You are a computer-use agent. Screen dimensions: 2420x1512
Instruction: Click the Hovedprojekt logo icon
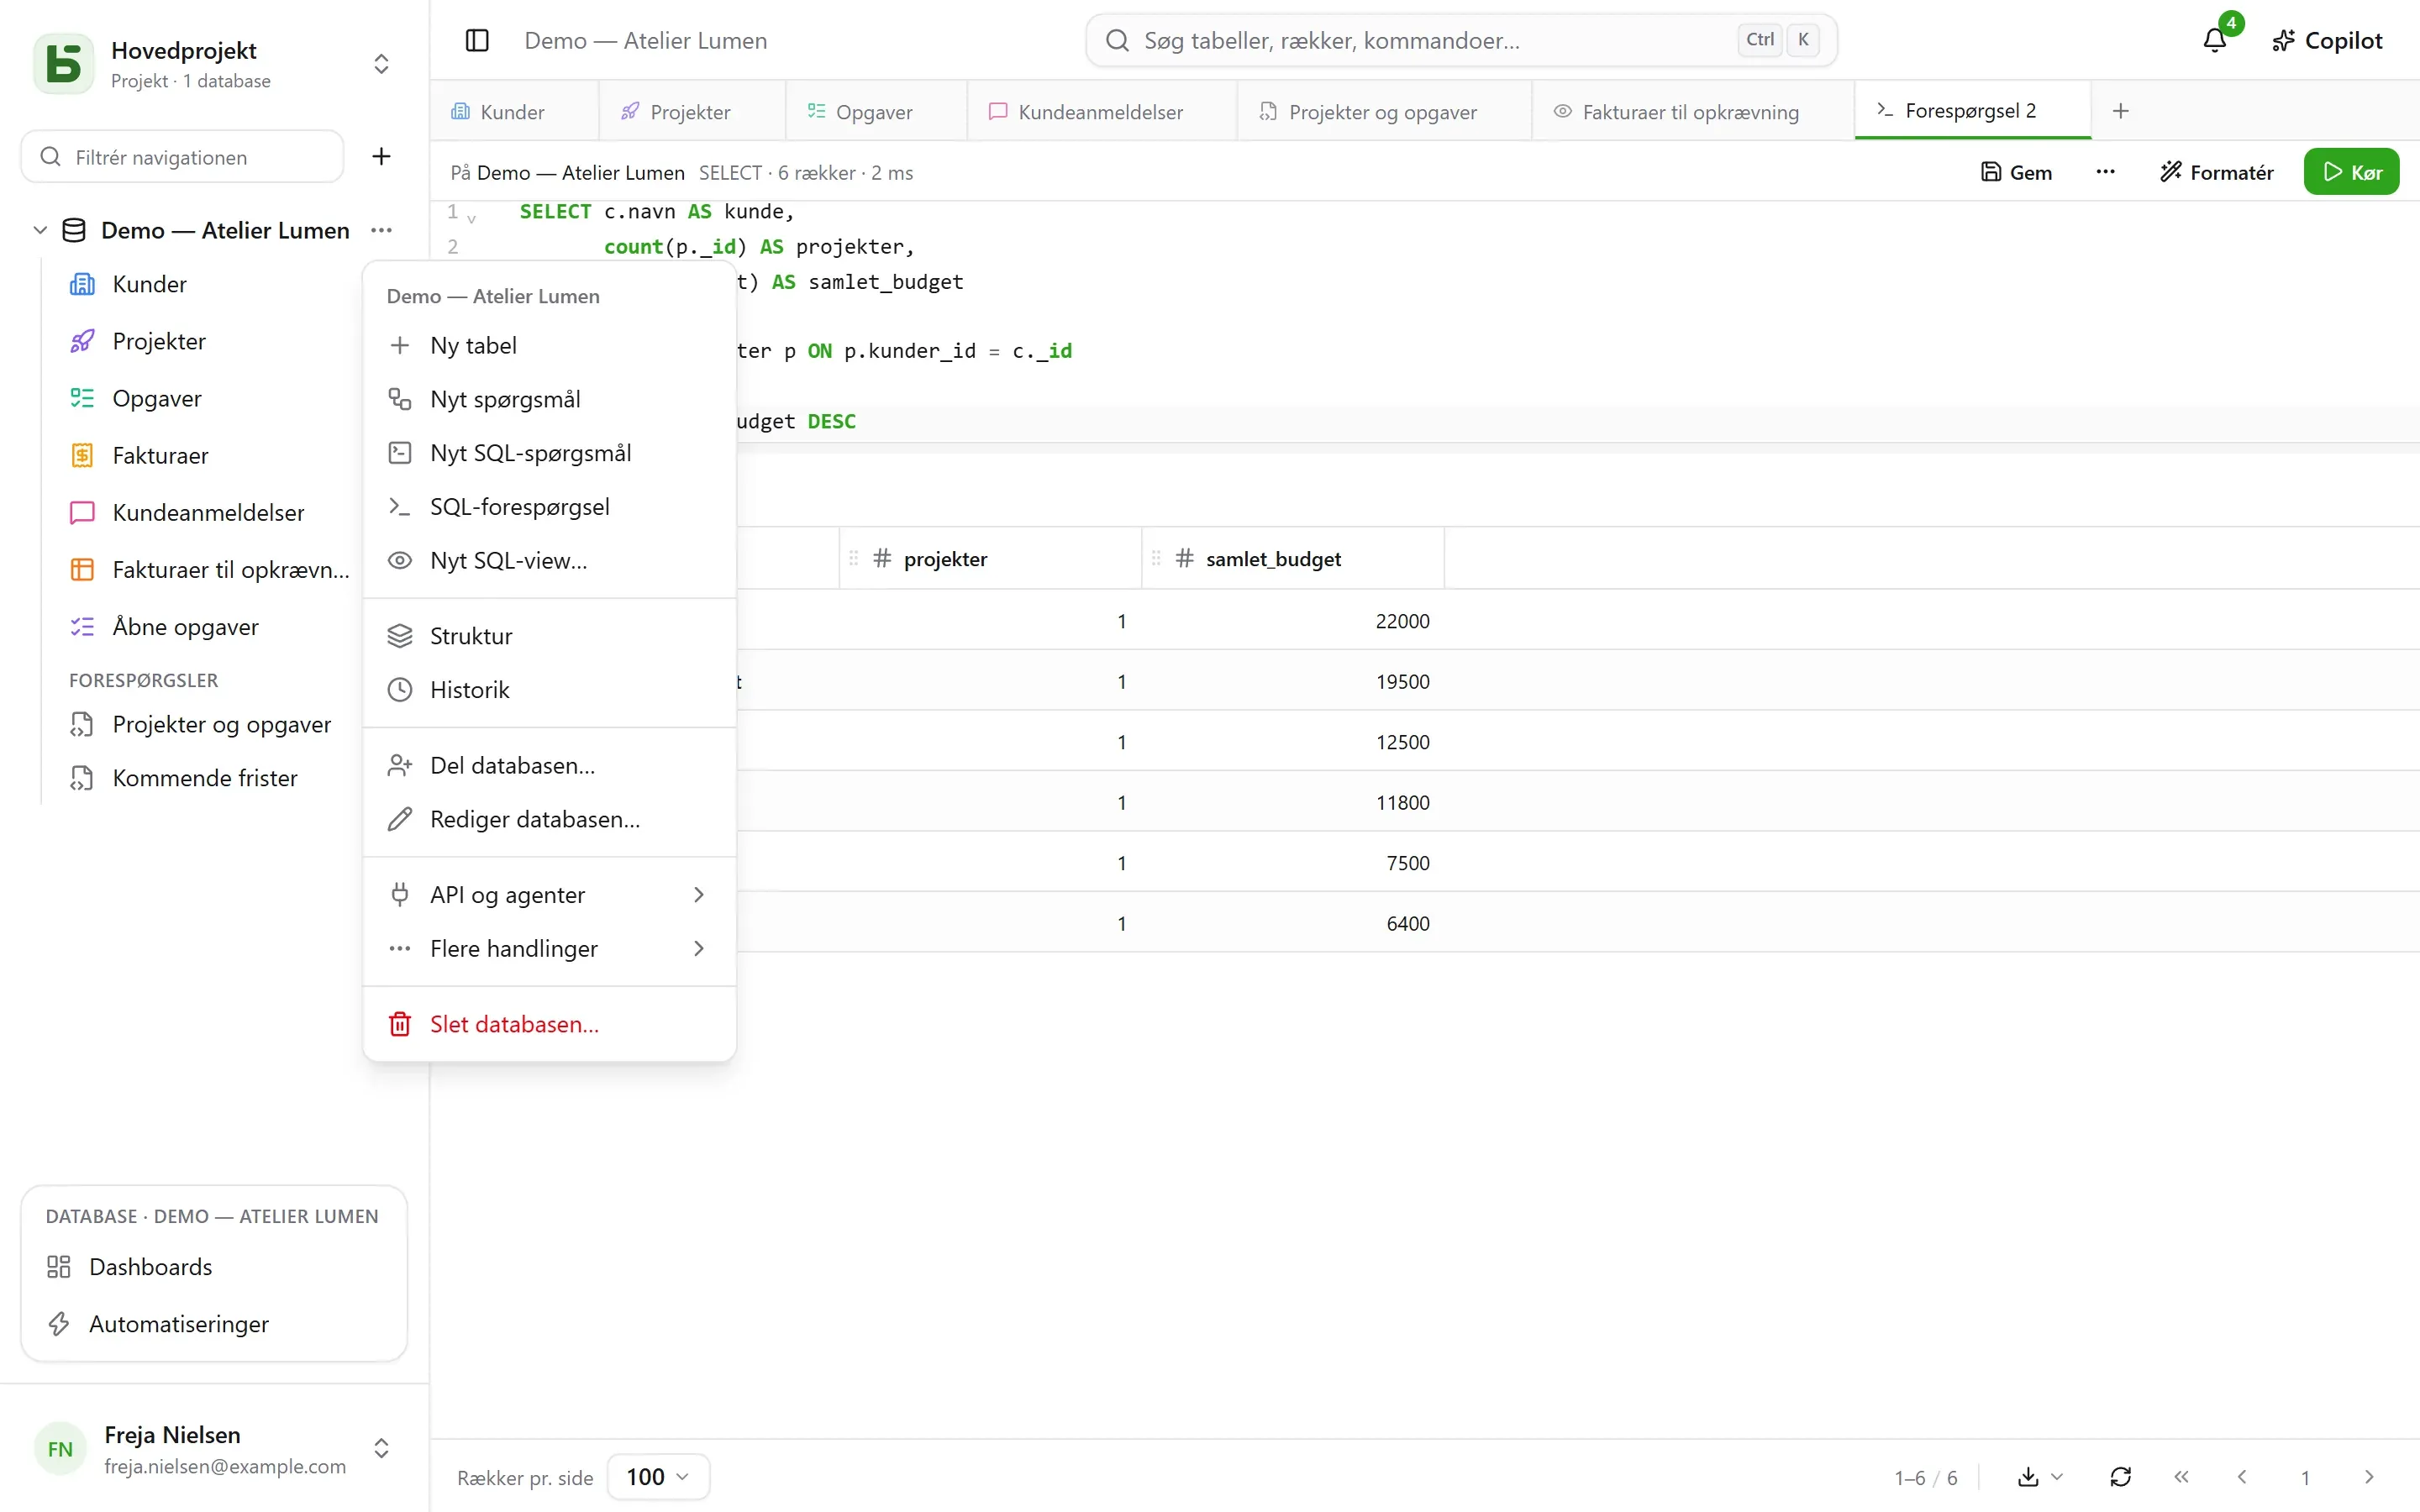(x=64, y=64)
